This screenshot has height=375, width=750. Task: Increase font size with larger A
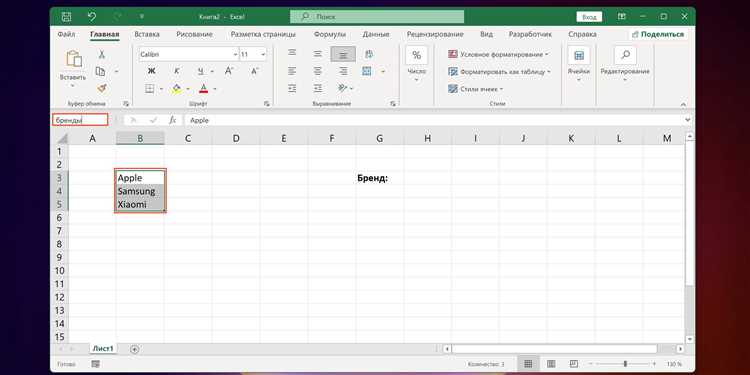pyautogui.click(x=229, y=71)
